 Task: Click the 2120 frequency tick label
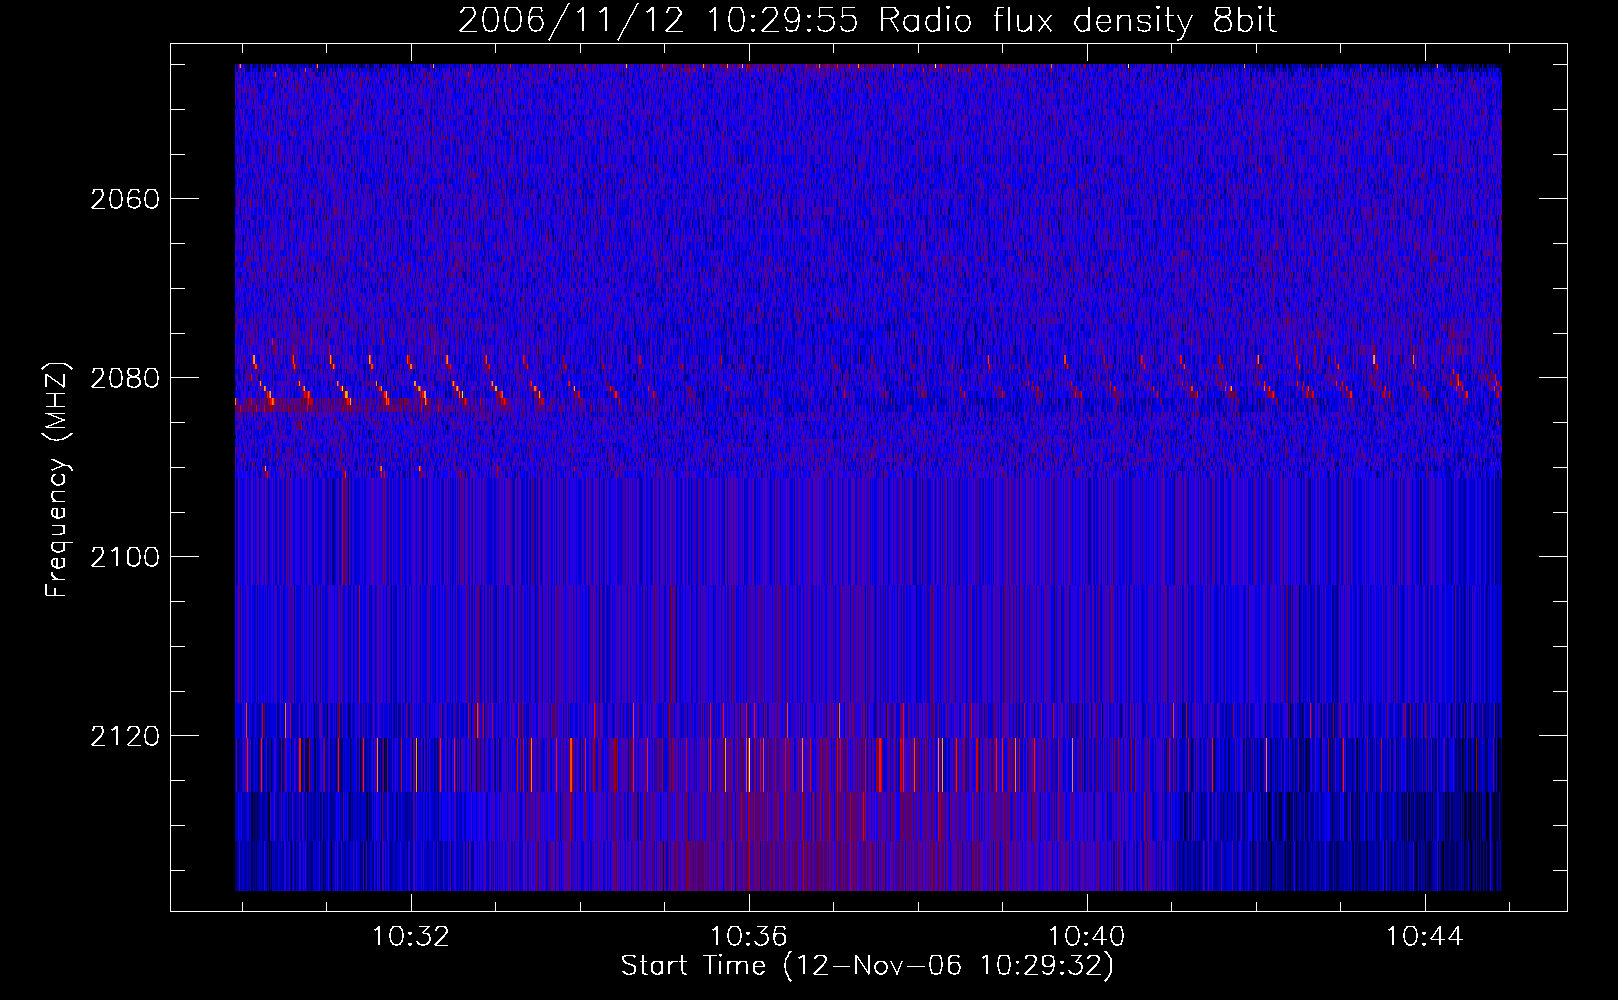pyautogui.click(x=125, y=736)
